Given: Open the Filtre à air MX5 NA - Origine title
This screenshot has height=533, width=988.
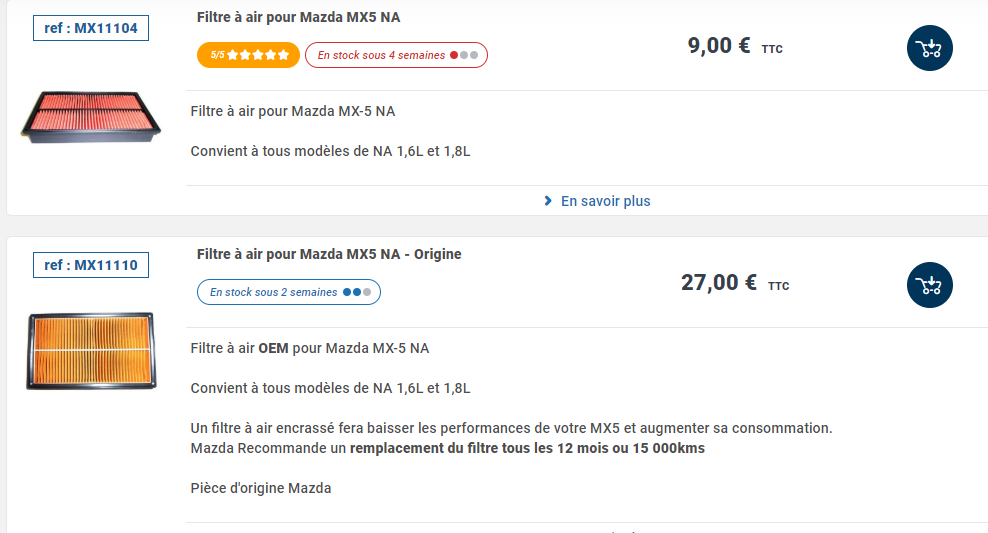Looking at the screenshot, I should tap(329, 254).
